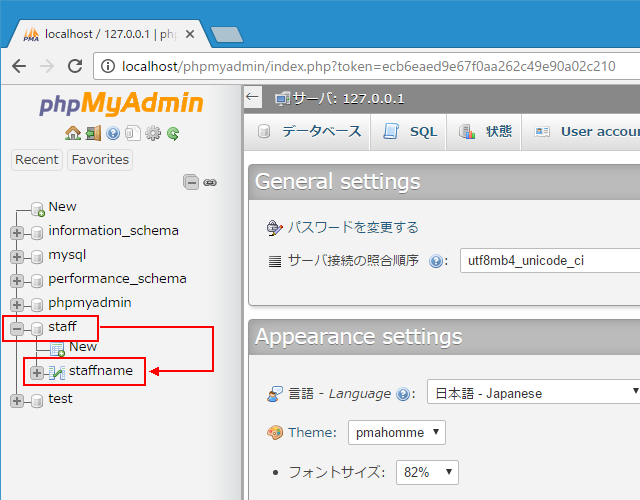Click the new database cylinder icon

click(x=38, y=209)
